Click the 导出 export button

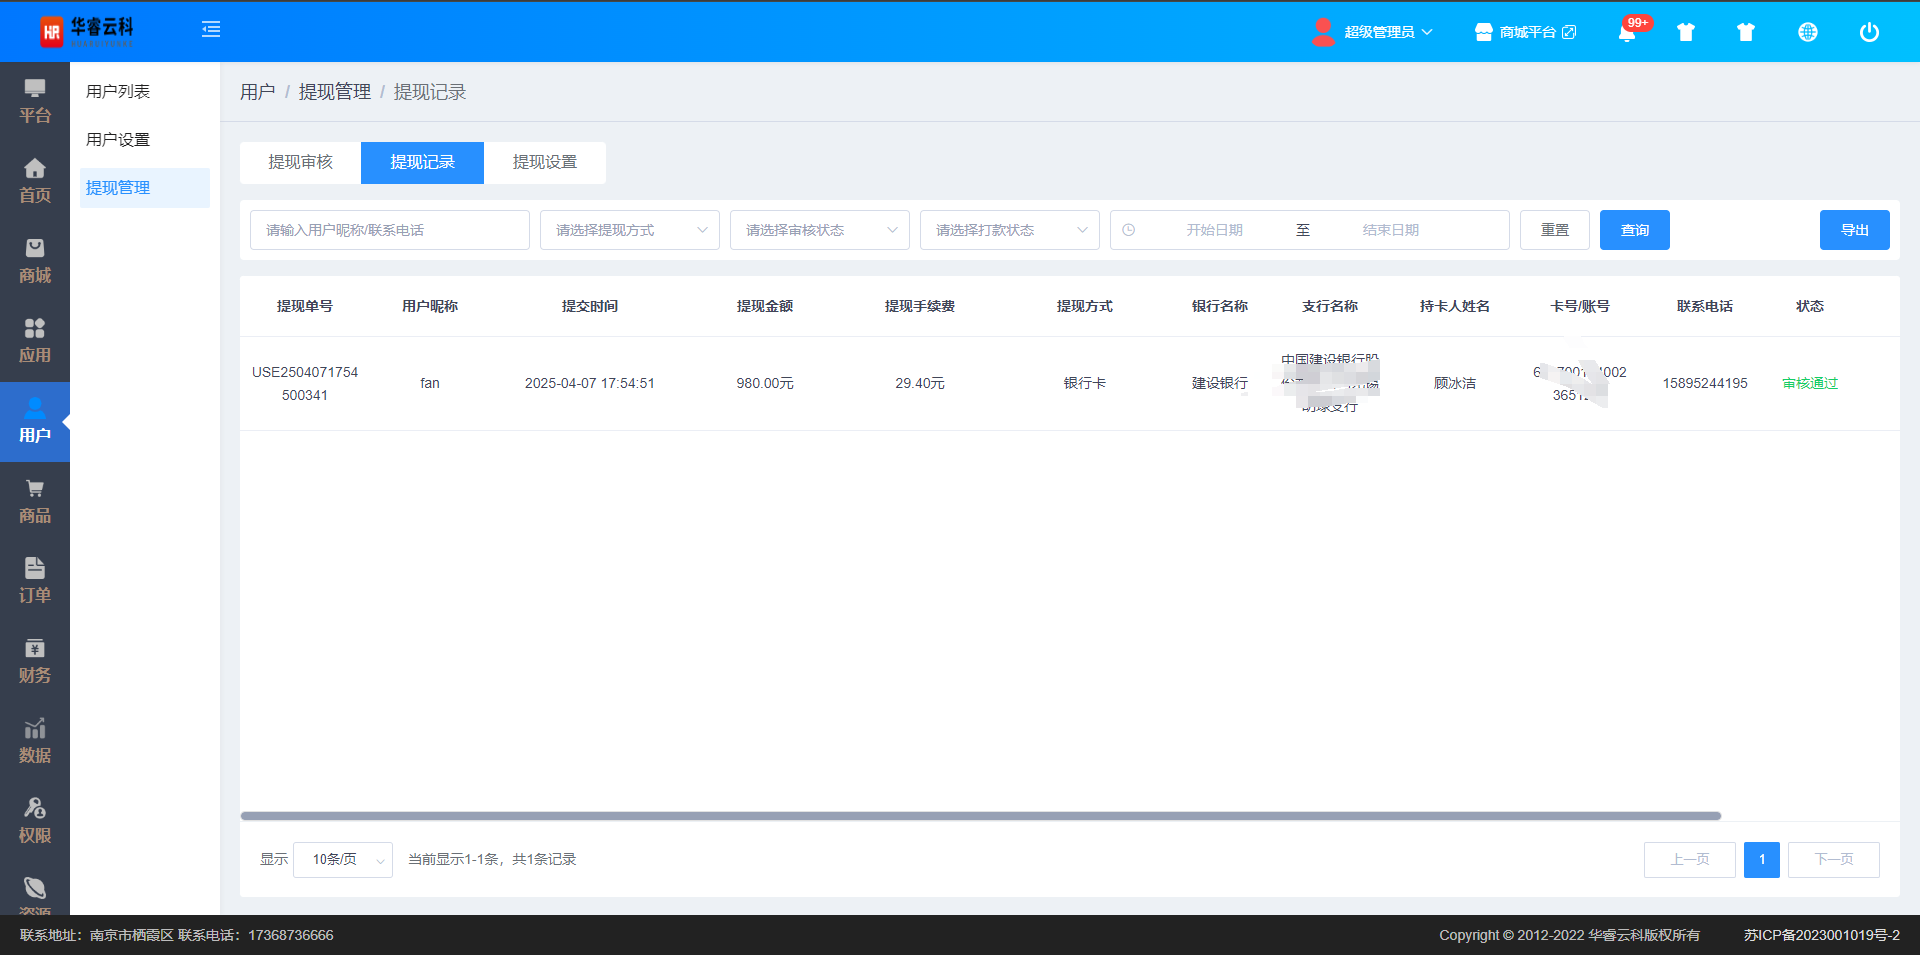pos(1854,230)
